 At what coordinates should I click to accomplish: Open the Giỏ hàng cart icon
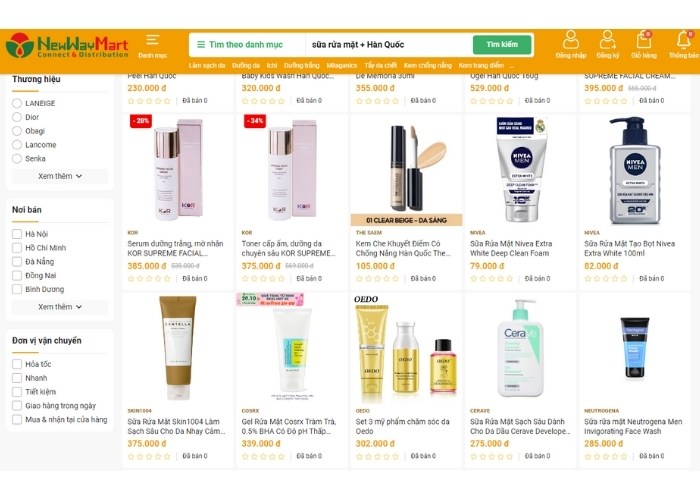[x=644, y=40]
